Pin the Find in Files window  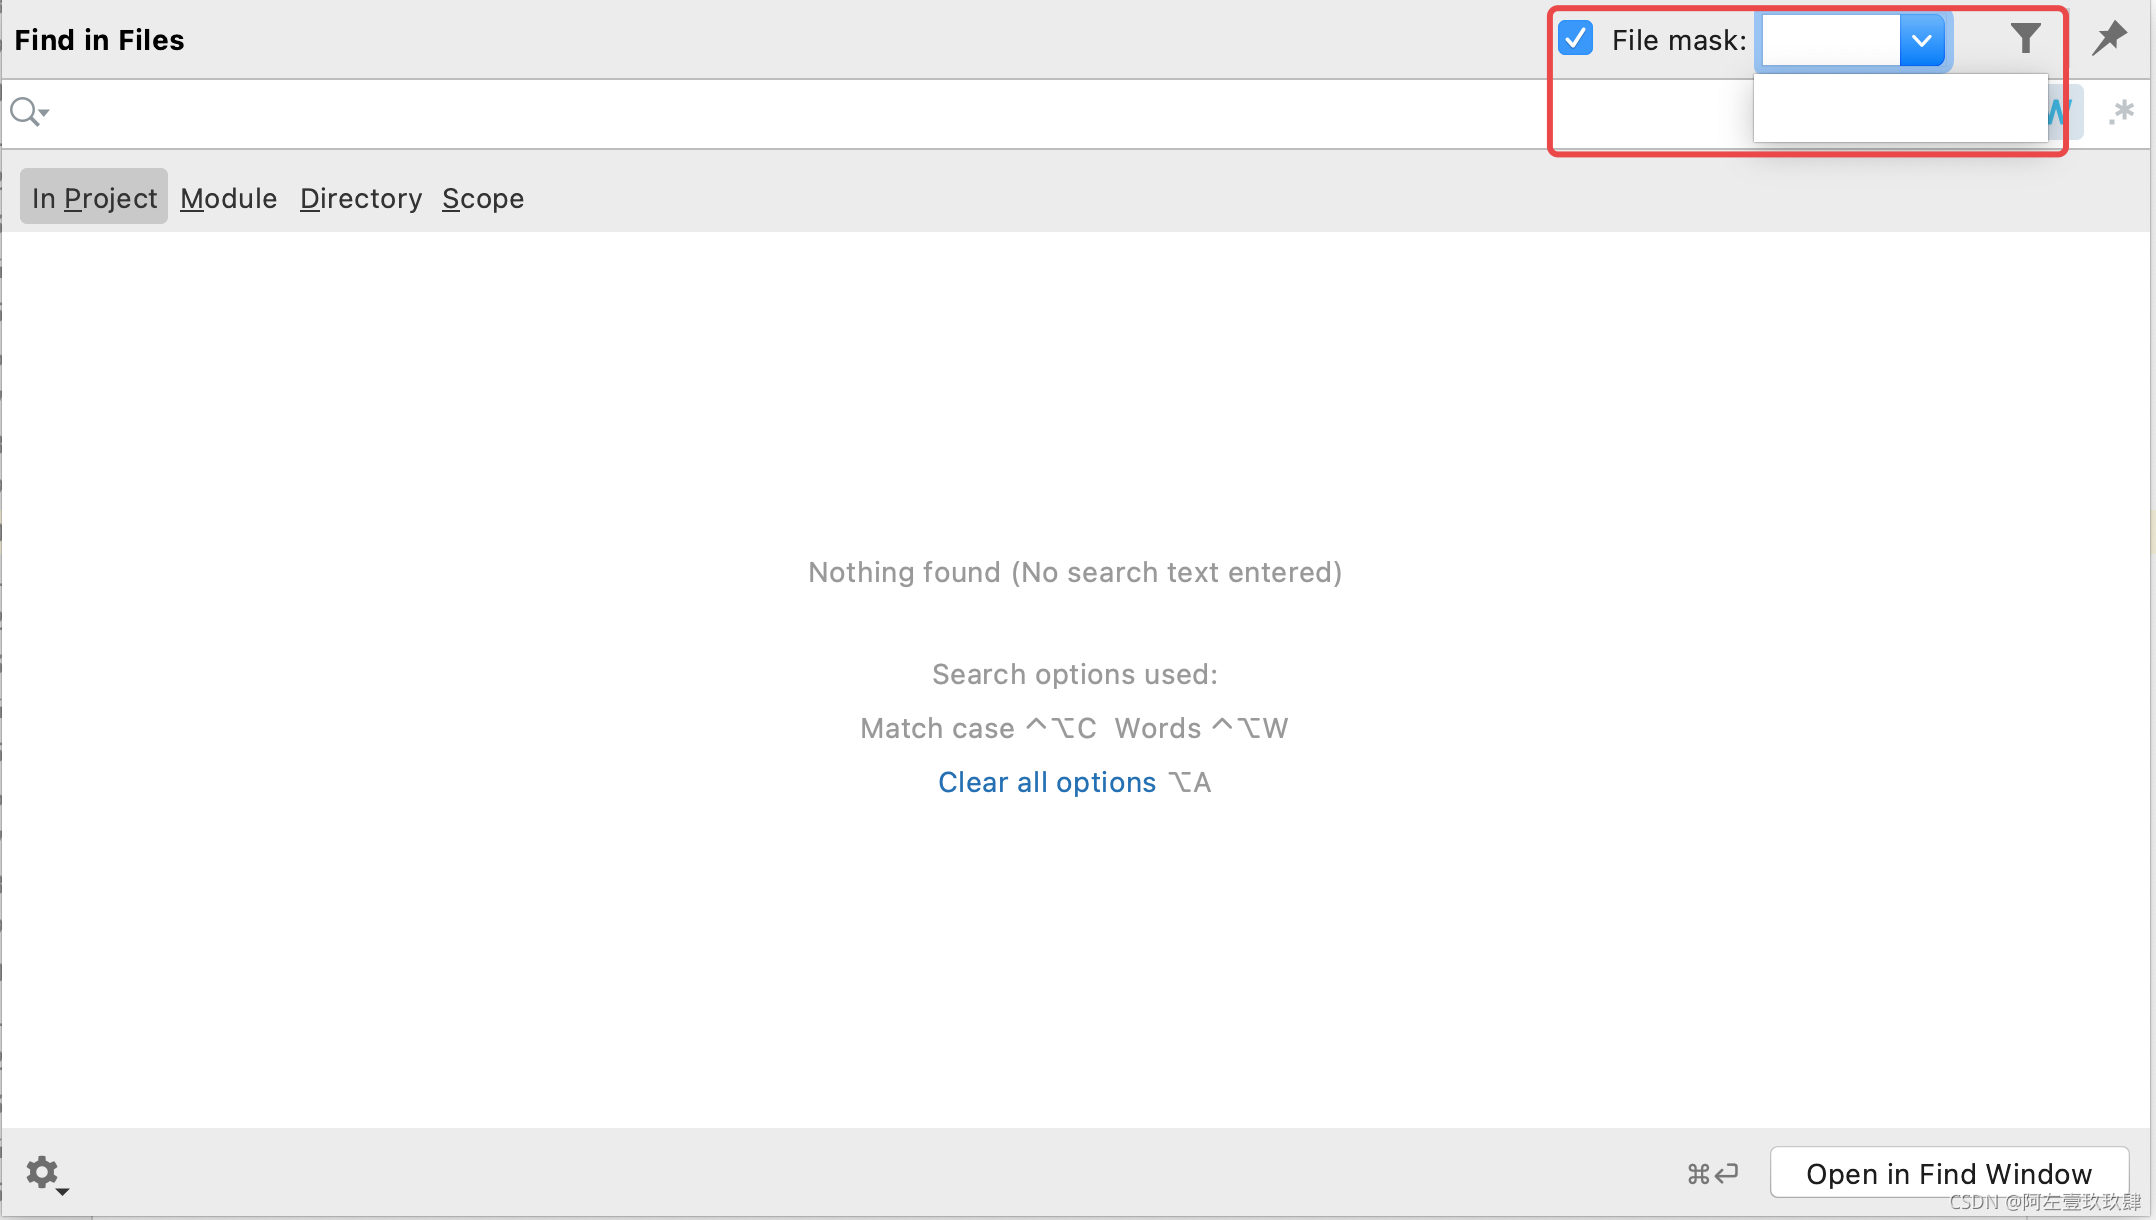tap(2110, 39)
